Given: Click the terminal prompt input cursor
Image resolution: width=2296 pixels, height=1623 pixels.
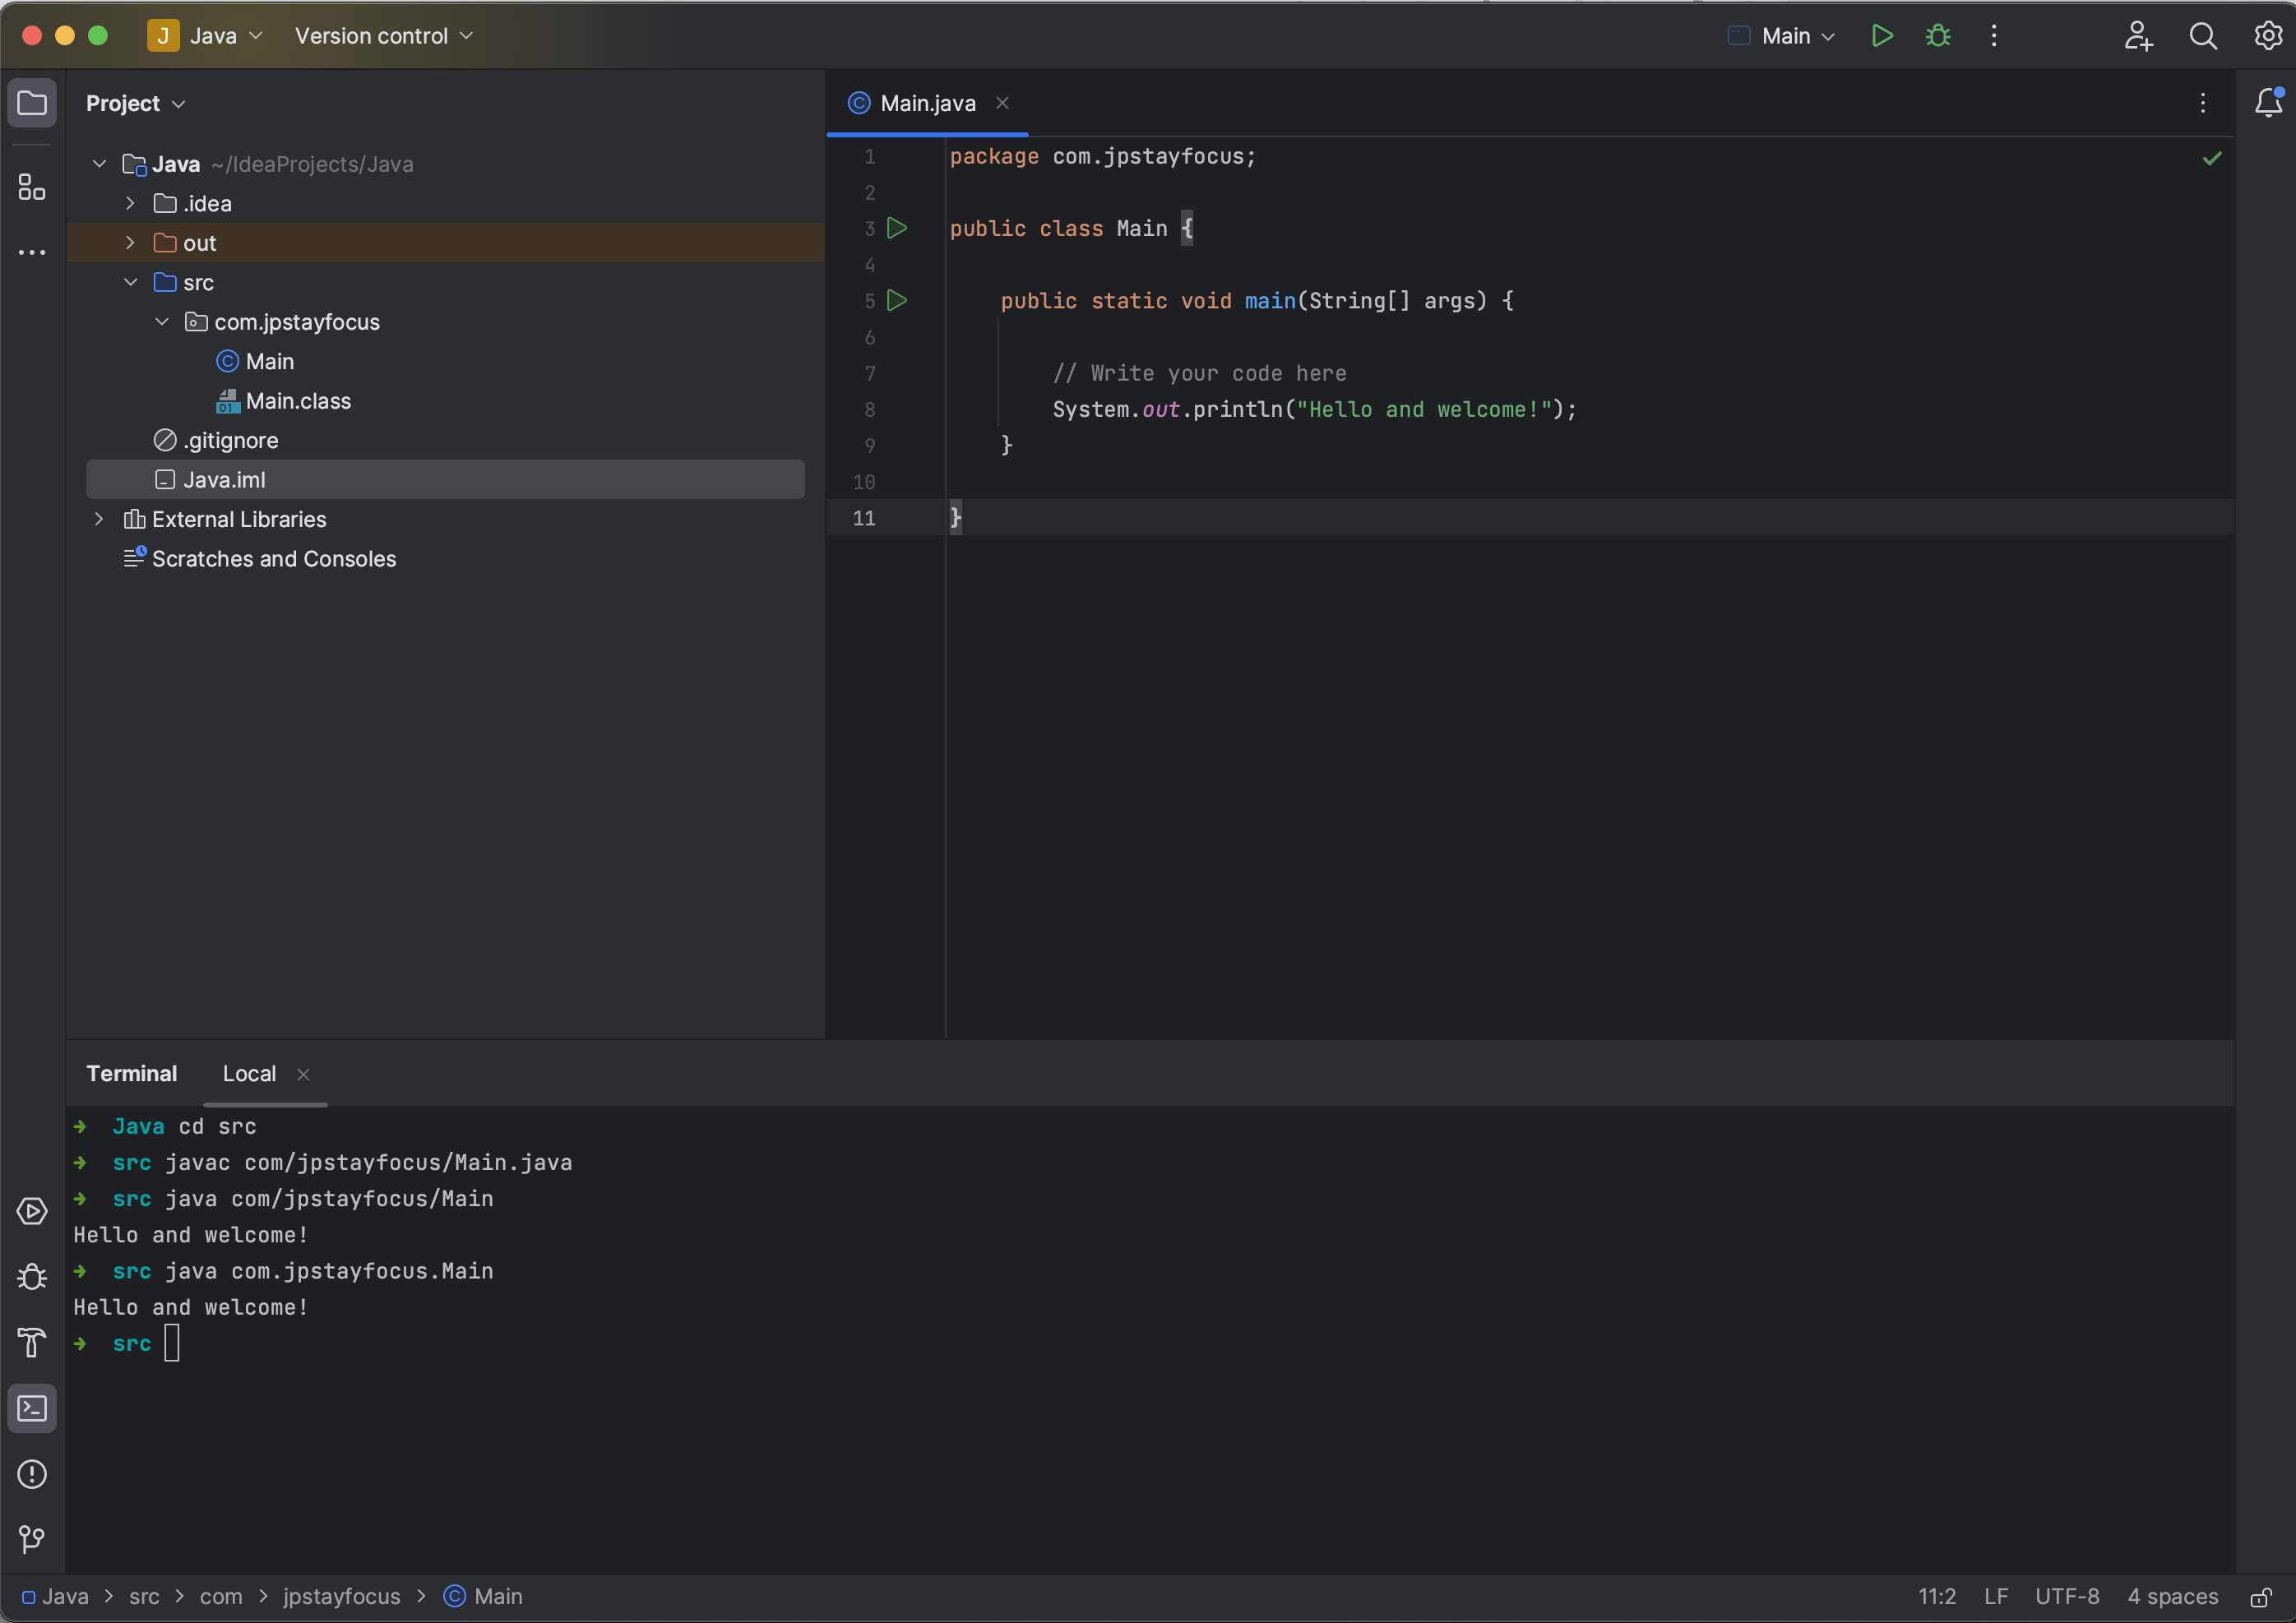Looking at the screenshot, I should click(172, 1343).
